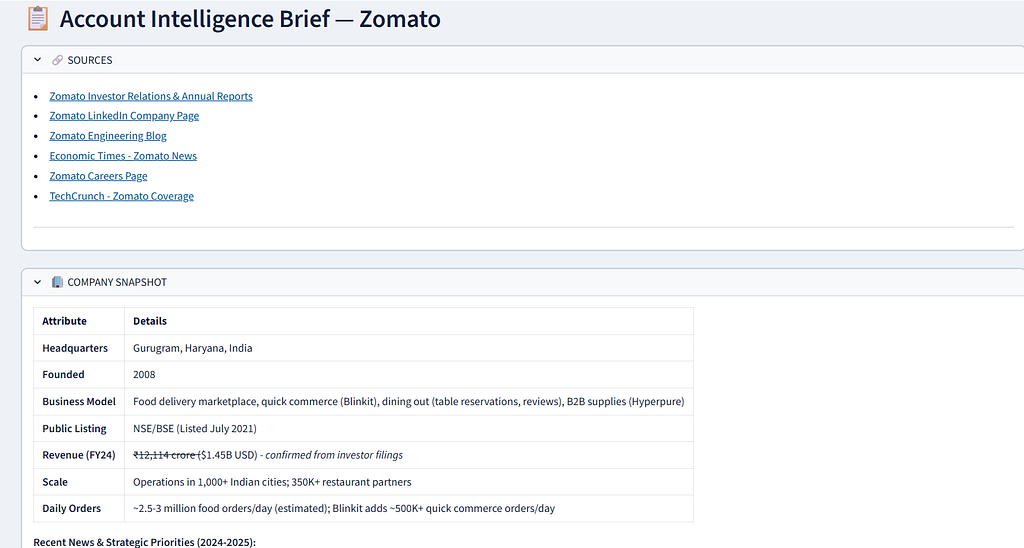Click the Operations in 1,000+ Indian cities cell
Image resolution: width=1024 pixels, height=548 pixels.
point(409,482)
